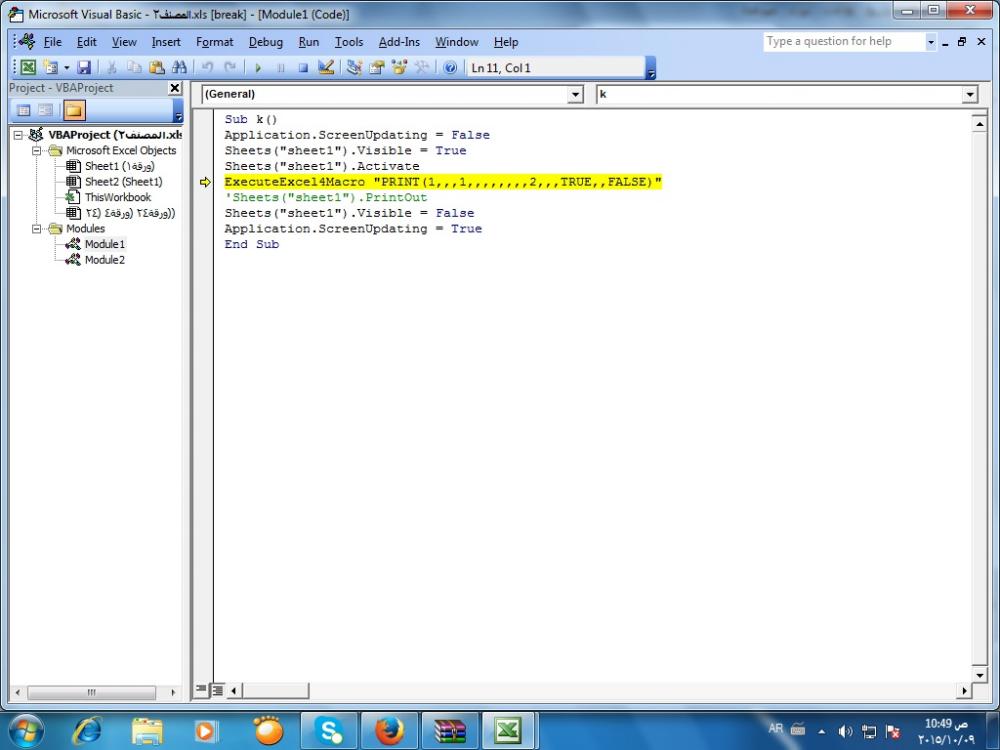Click the yellow execution arrow in the margin

205,182
